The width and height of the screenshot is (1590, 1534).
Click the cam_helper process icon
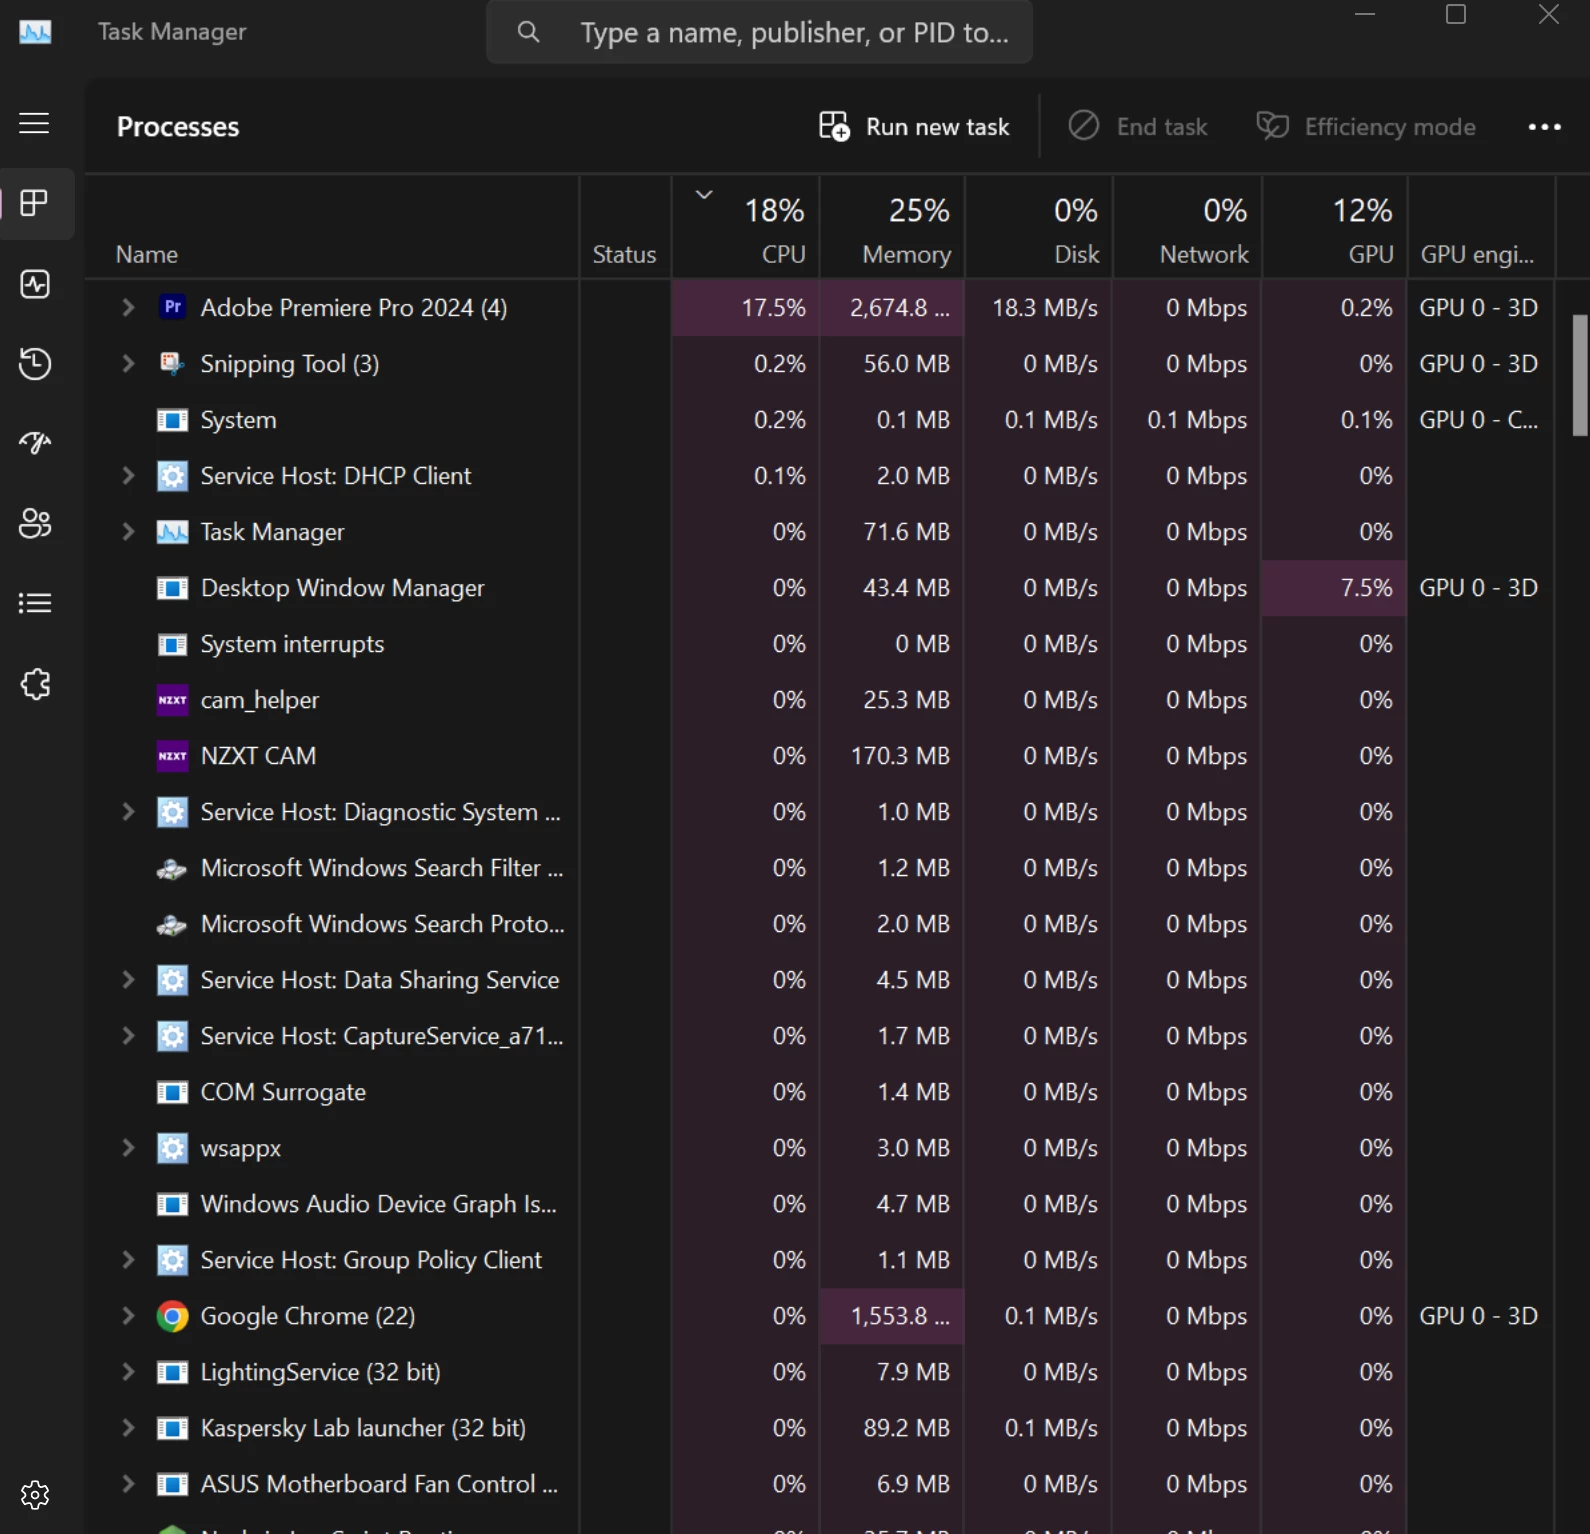(x=172, y=700)
